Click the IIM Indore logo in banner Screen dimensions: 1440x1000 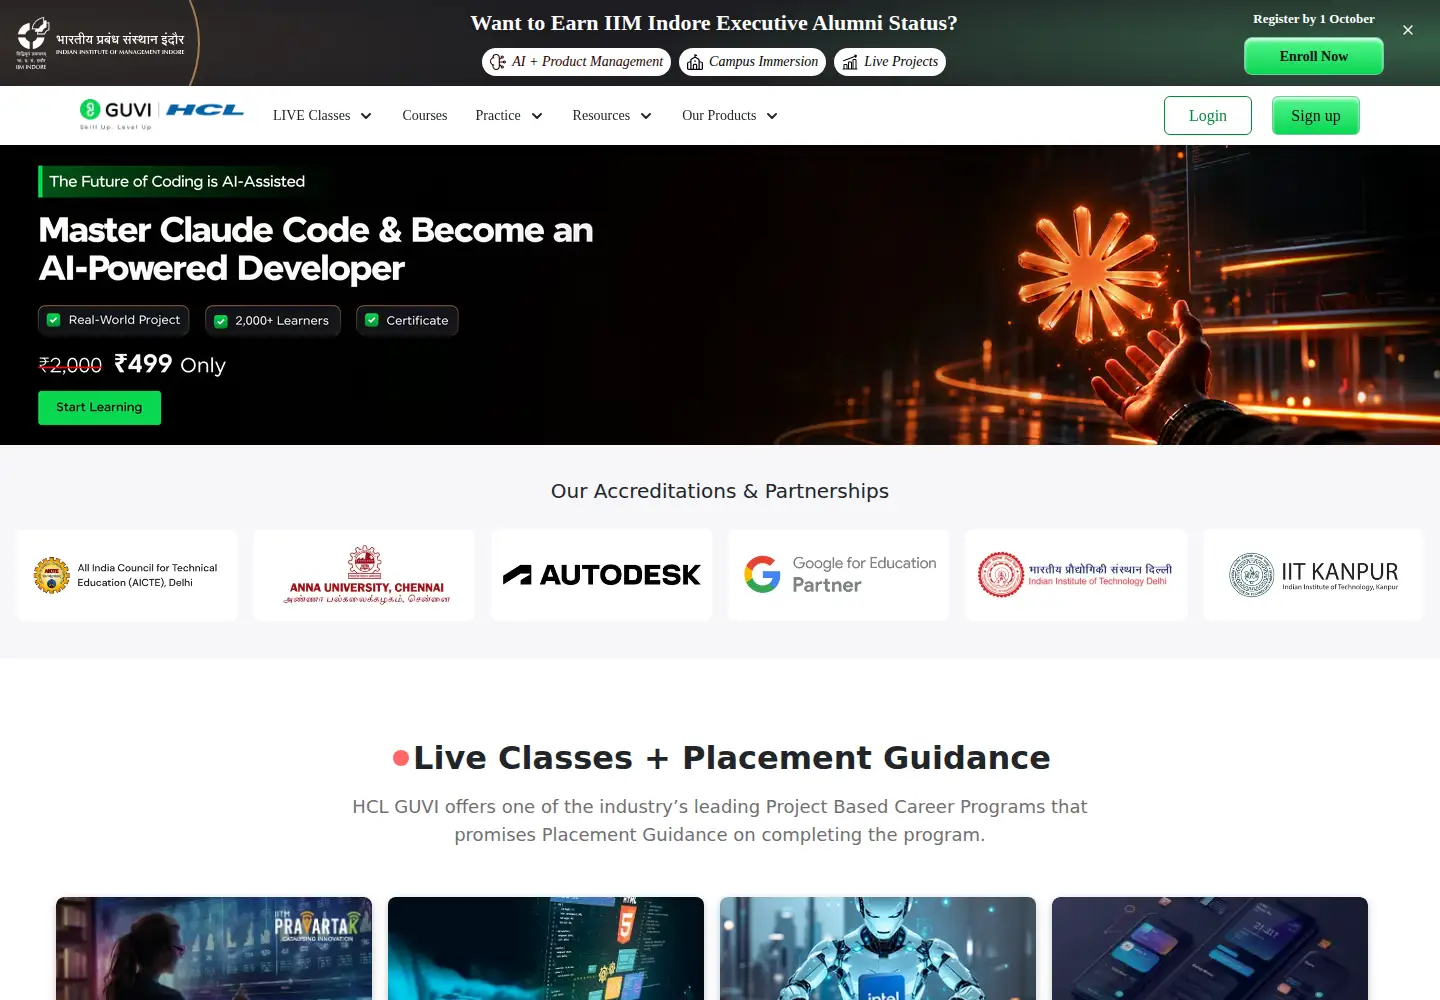click(x=100, y=43)
